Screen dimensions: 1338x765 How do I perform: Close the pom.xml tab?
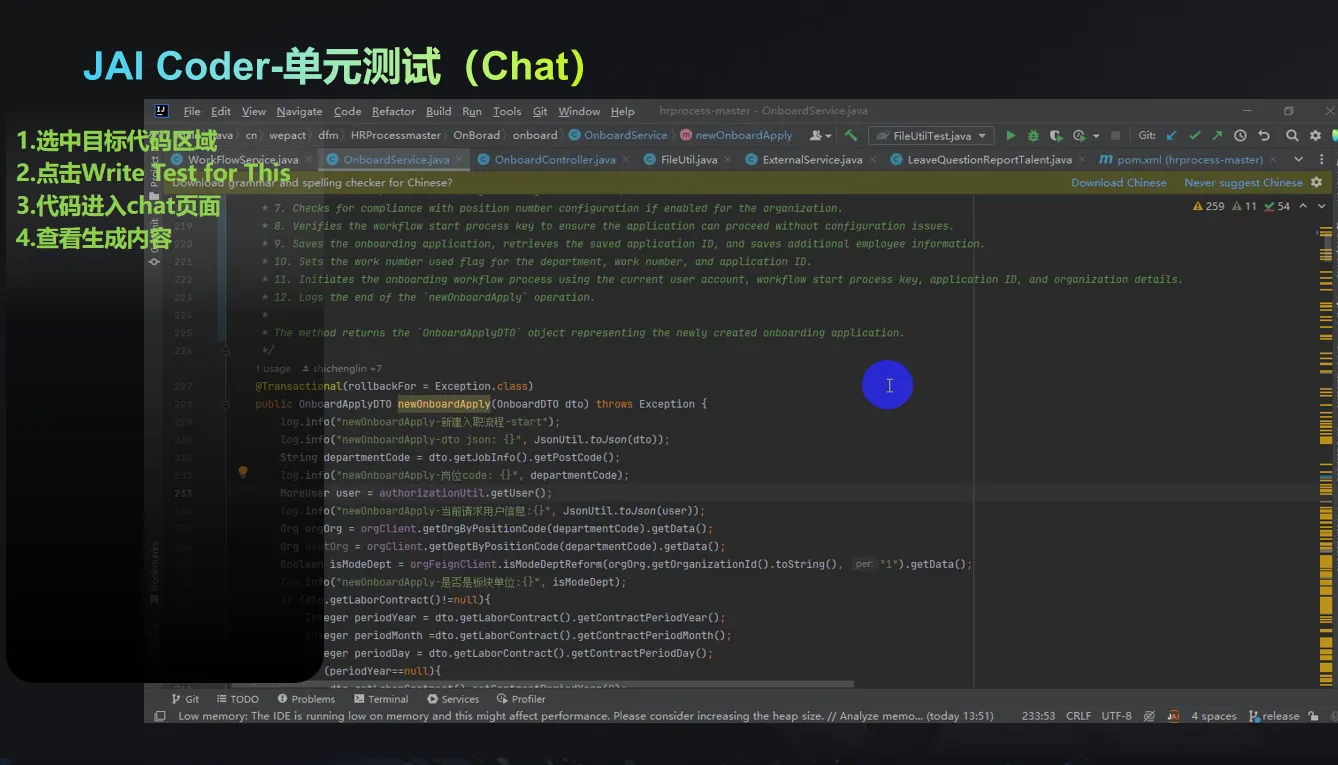(1274, 160)
